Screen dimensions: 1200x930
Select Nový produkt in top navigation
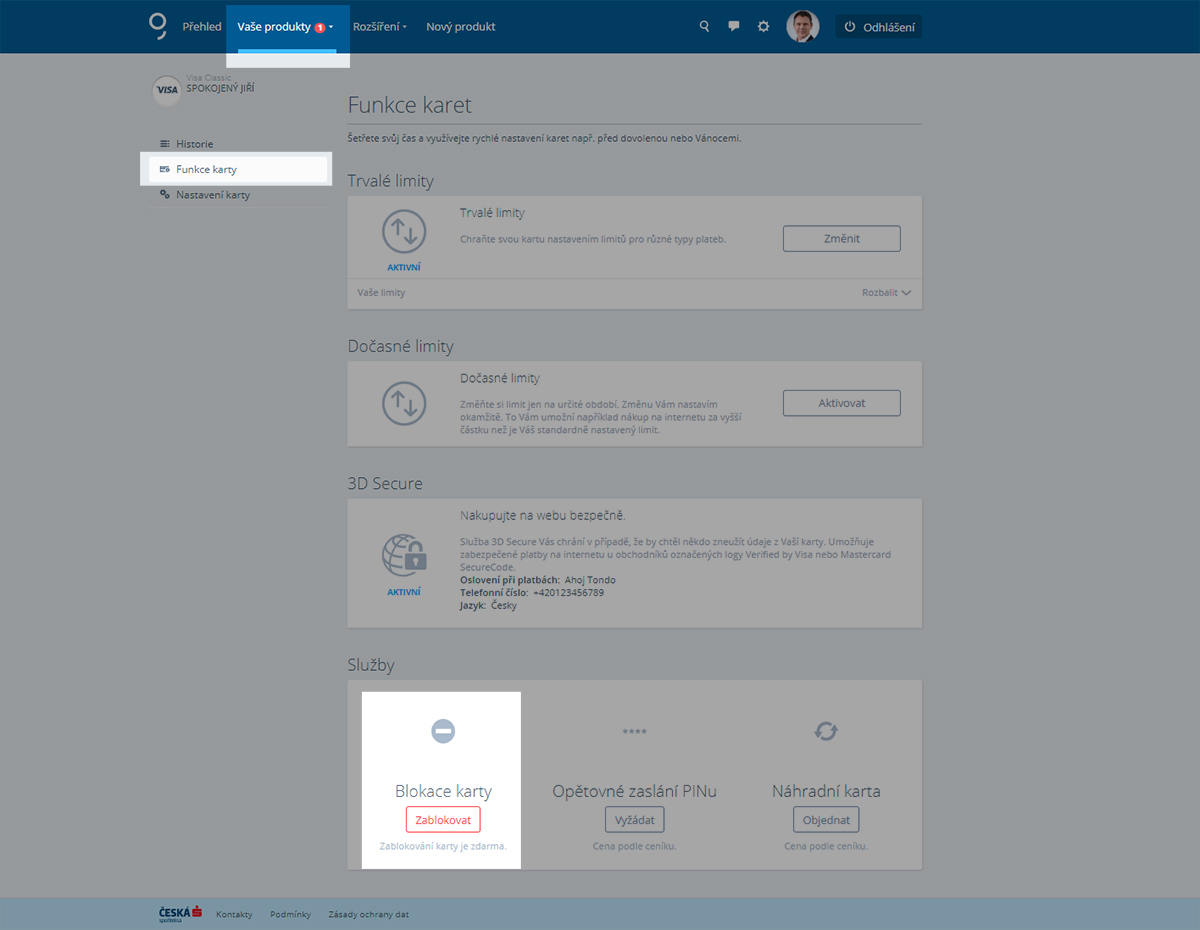(460, 27)
